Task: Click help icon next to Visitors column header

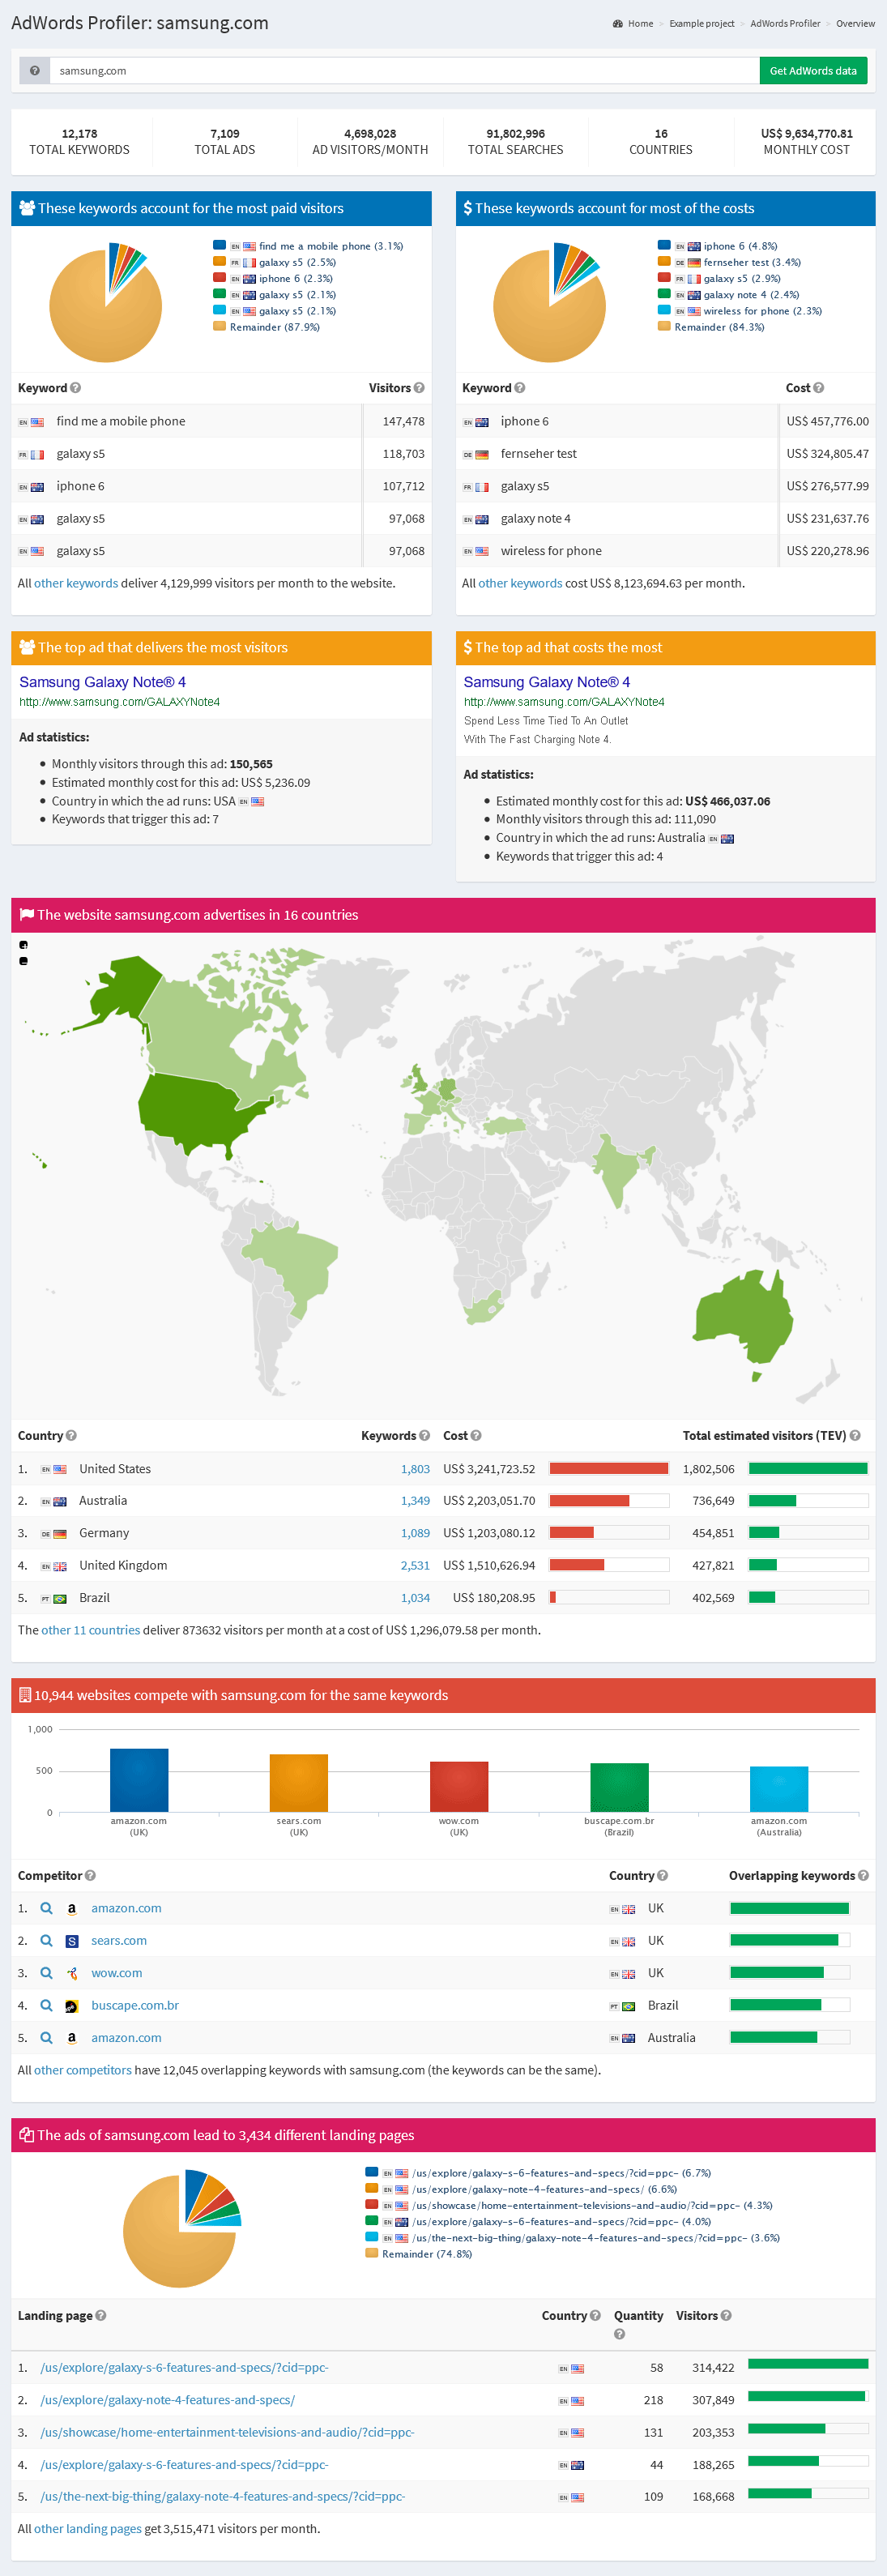Action: [x=419, y=388]
